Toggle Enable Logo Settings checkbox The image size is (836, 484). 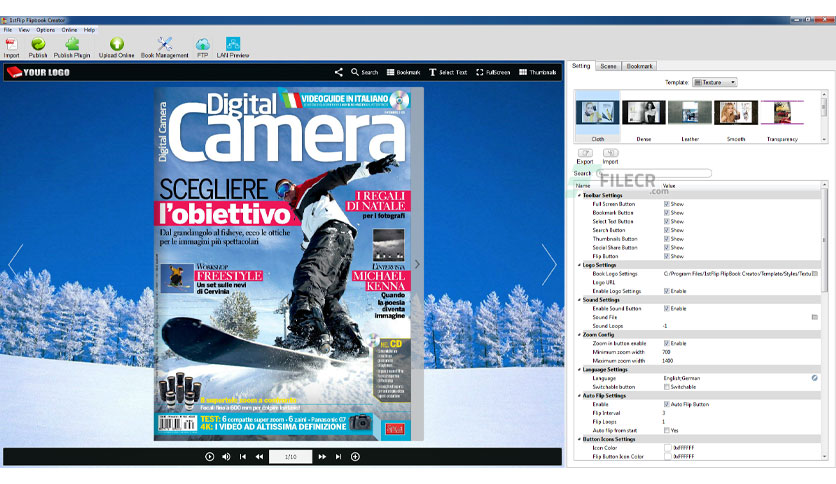click(x=666, y=291)
